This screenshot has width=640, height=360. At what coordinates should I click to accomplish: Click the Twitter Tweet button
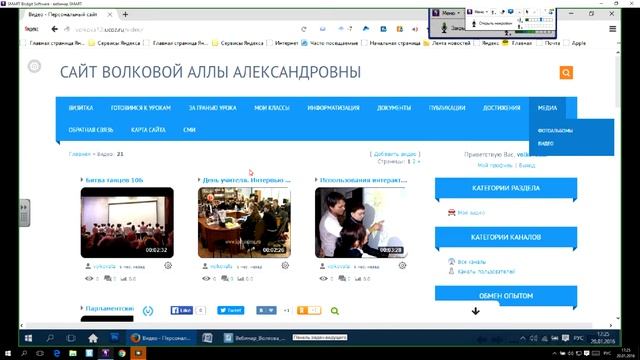231,310
